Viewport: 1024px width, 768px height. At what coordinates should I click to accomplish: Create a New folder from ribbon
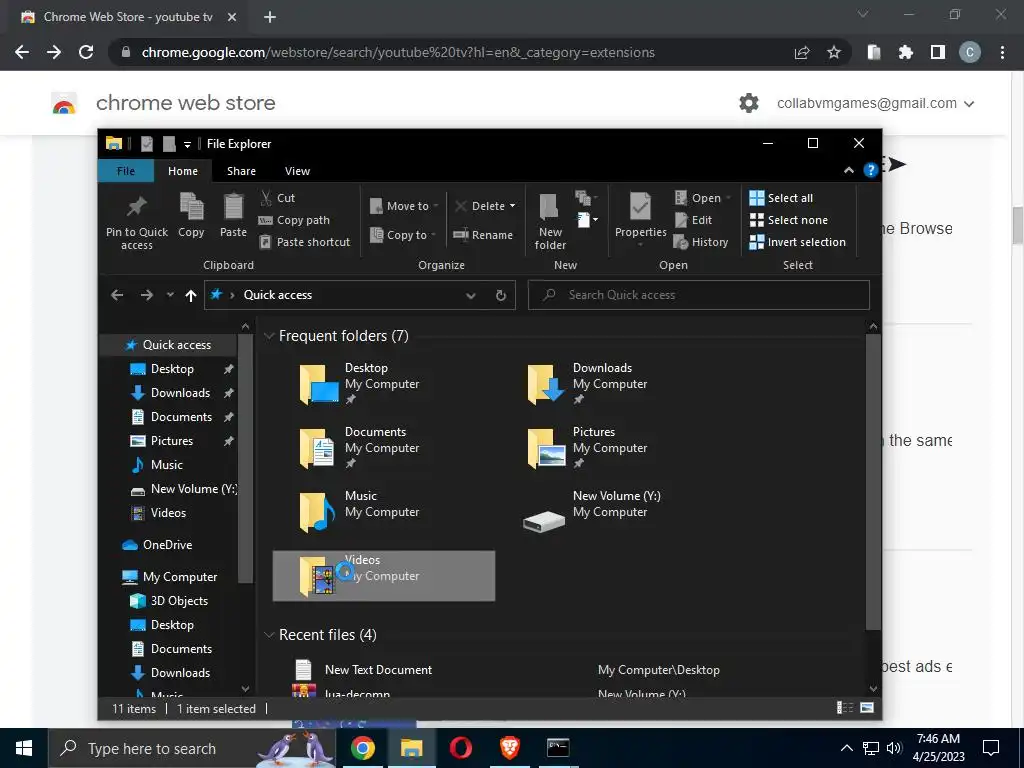coord(550,222)
